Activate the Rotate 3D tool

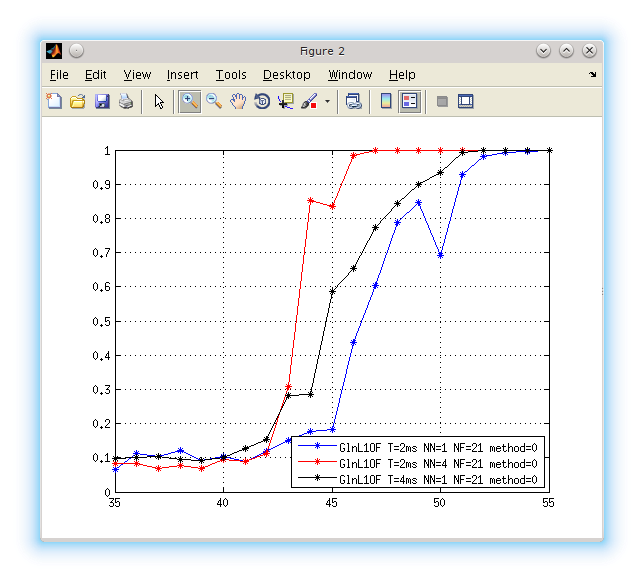coord(262,101)
